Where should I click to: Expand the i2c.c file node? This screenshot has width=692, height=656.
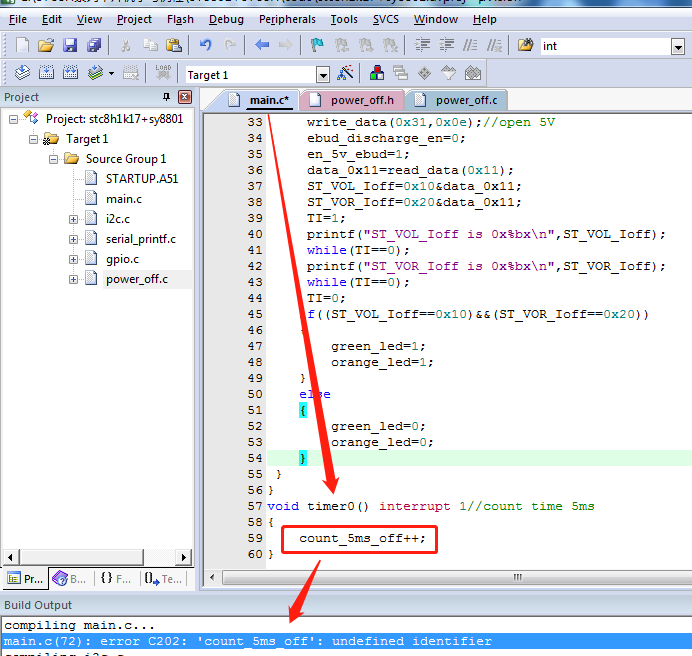(x=73, y=219)
